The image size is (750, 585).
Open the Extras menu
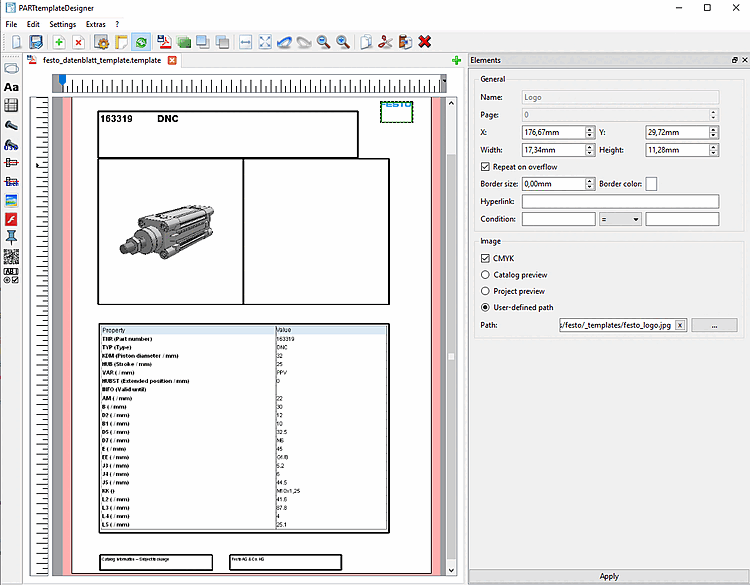tap(95, 23)
